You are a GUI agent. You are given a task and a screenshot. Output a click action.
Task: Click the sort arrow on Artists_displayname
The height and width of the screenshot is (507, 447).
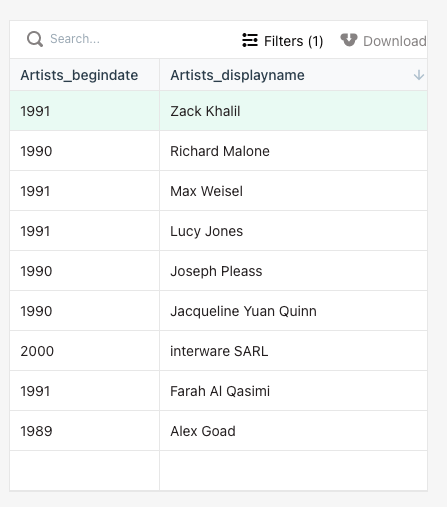click(x=419, y=75)
